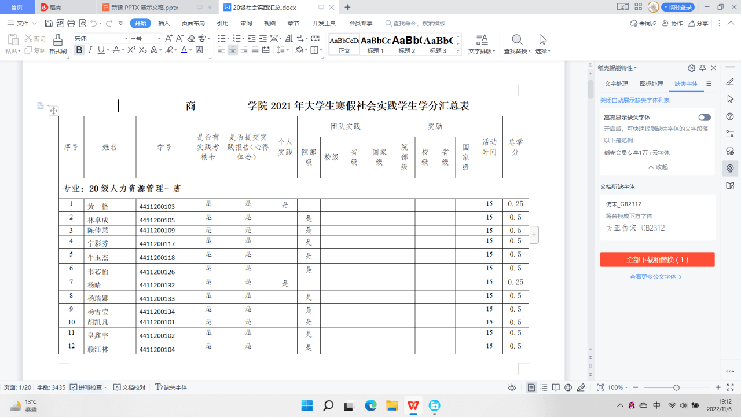This screenshot has height=418, width=742.
Task: Click the table move handle
Action: 53,110
